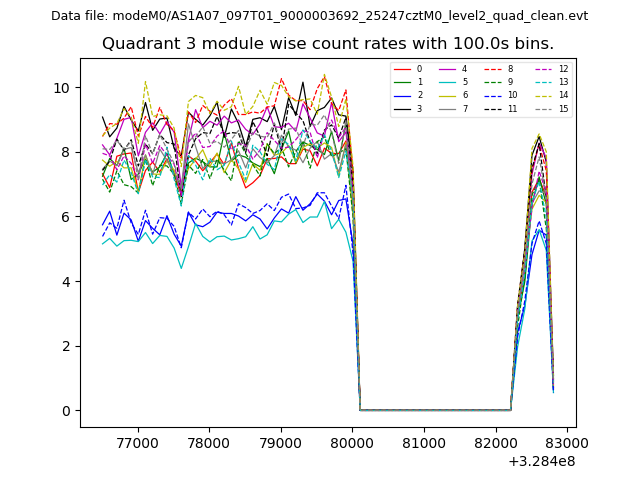The width and height of the screenshot is (640, 480).
Task: Click the y-axis tick label 6
Action: pyautogui.click(x=66, y=217)
